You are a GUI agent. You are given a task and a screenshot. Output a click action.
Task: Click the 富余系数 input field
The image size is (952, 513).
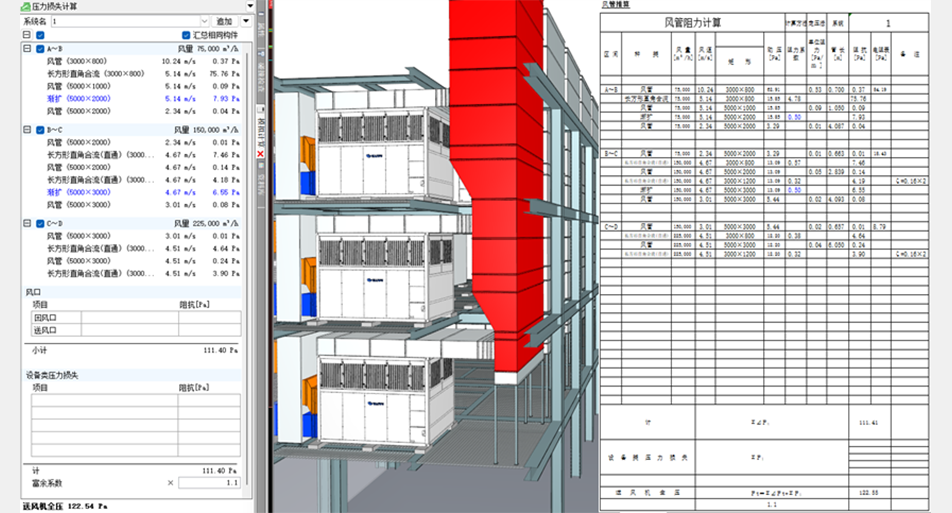point(208,483)
